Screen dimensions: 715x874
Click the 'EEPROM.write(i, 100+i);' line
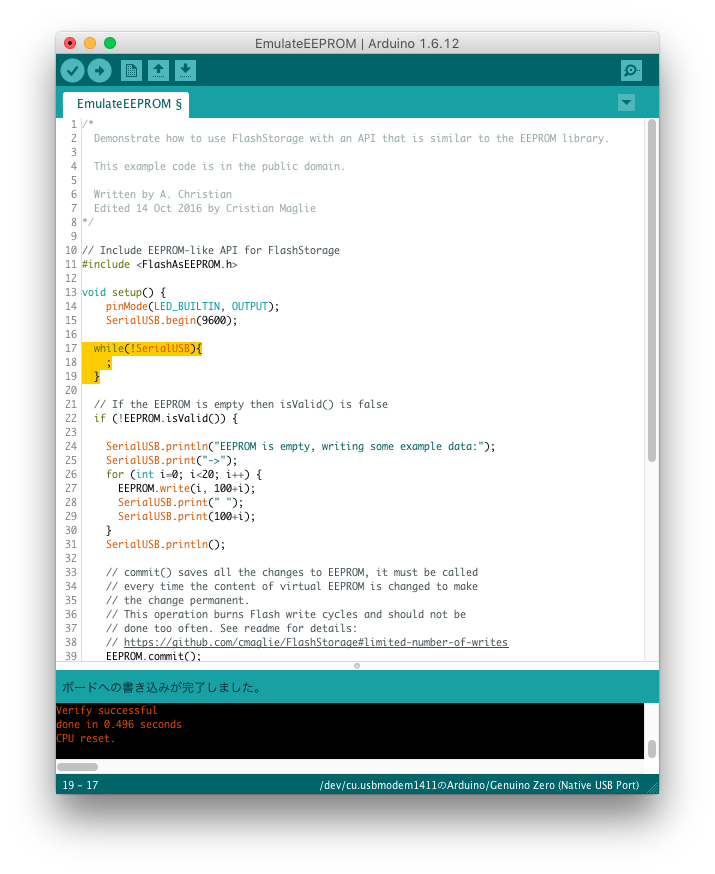point(187,488)
